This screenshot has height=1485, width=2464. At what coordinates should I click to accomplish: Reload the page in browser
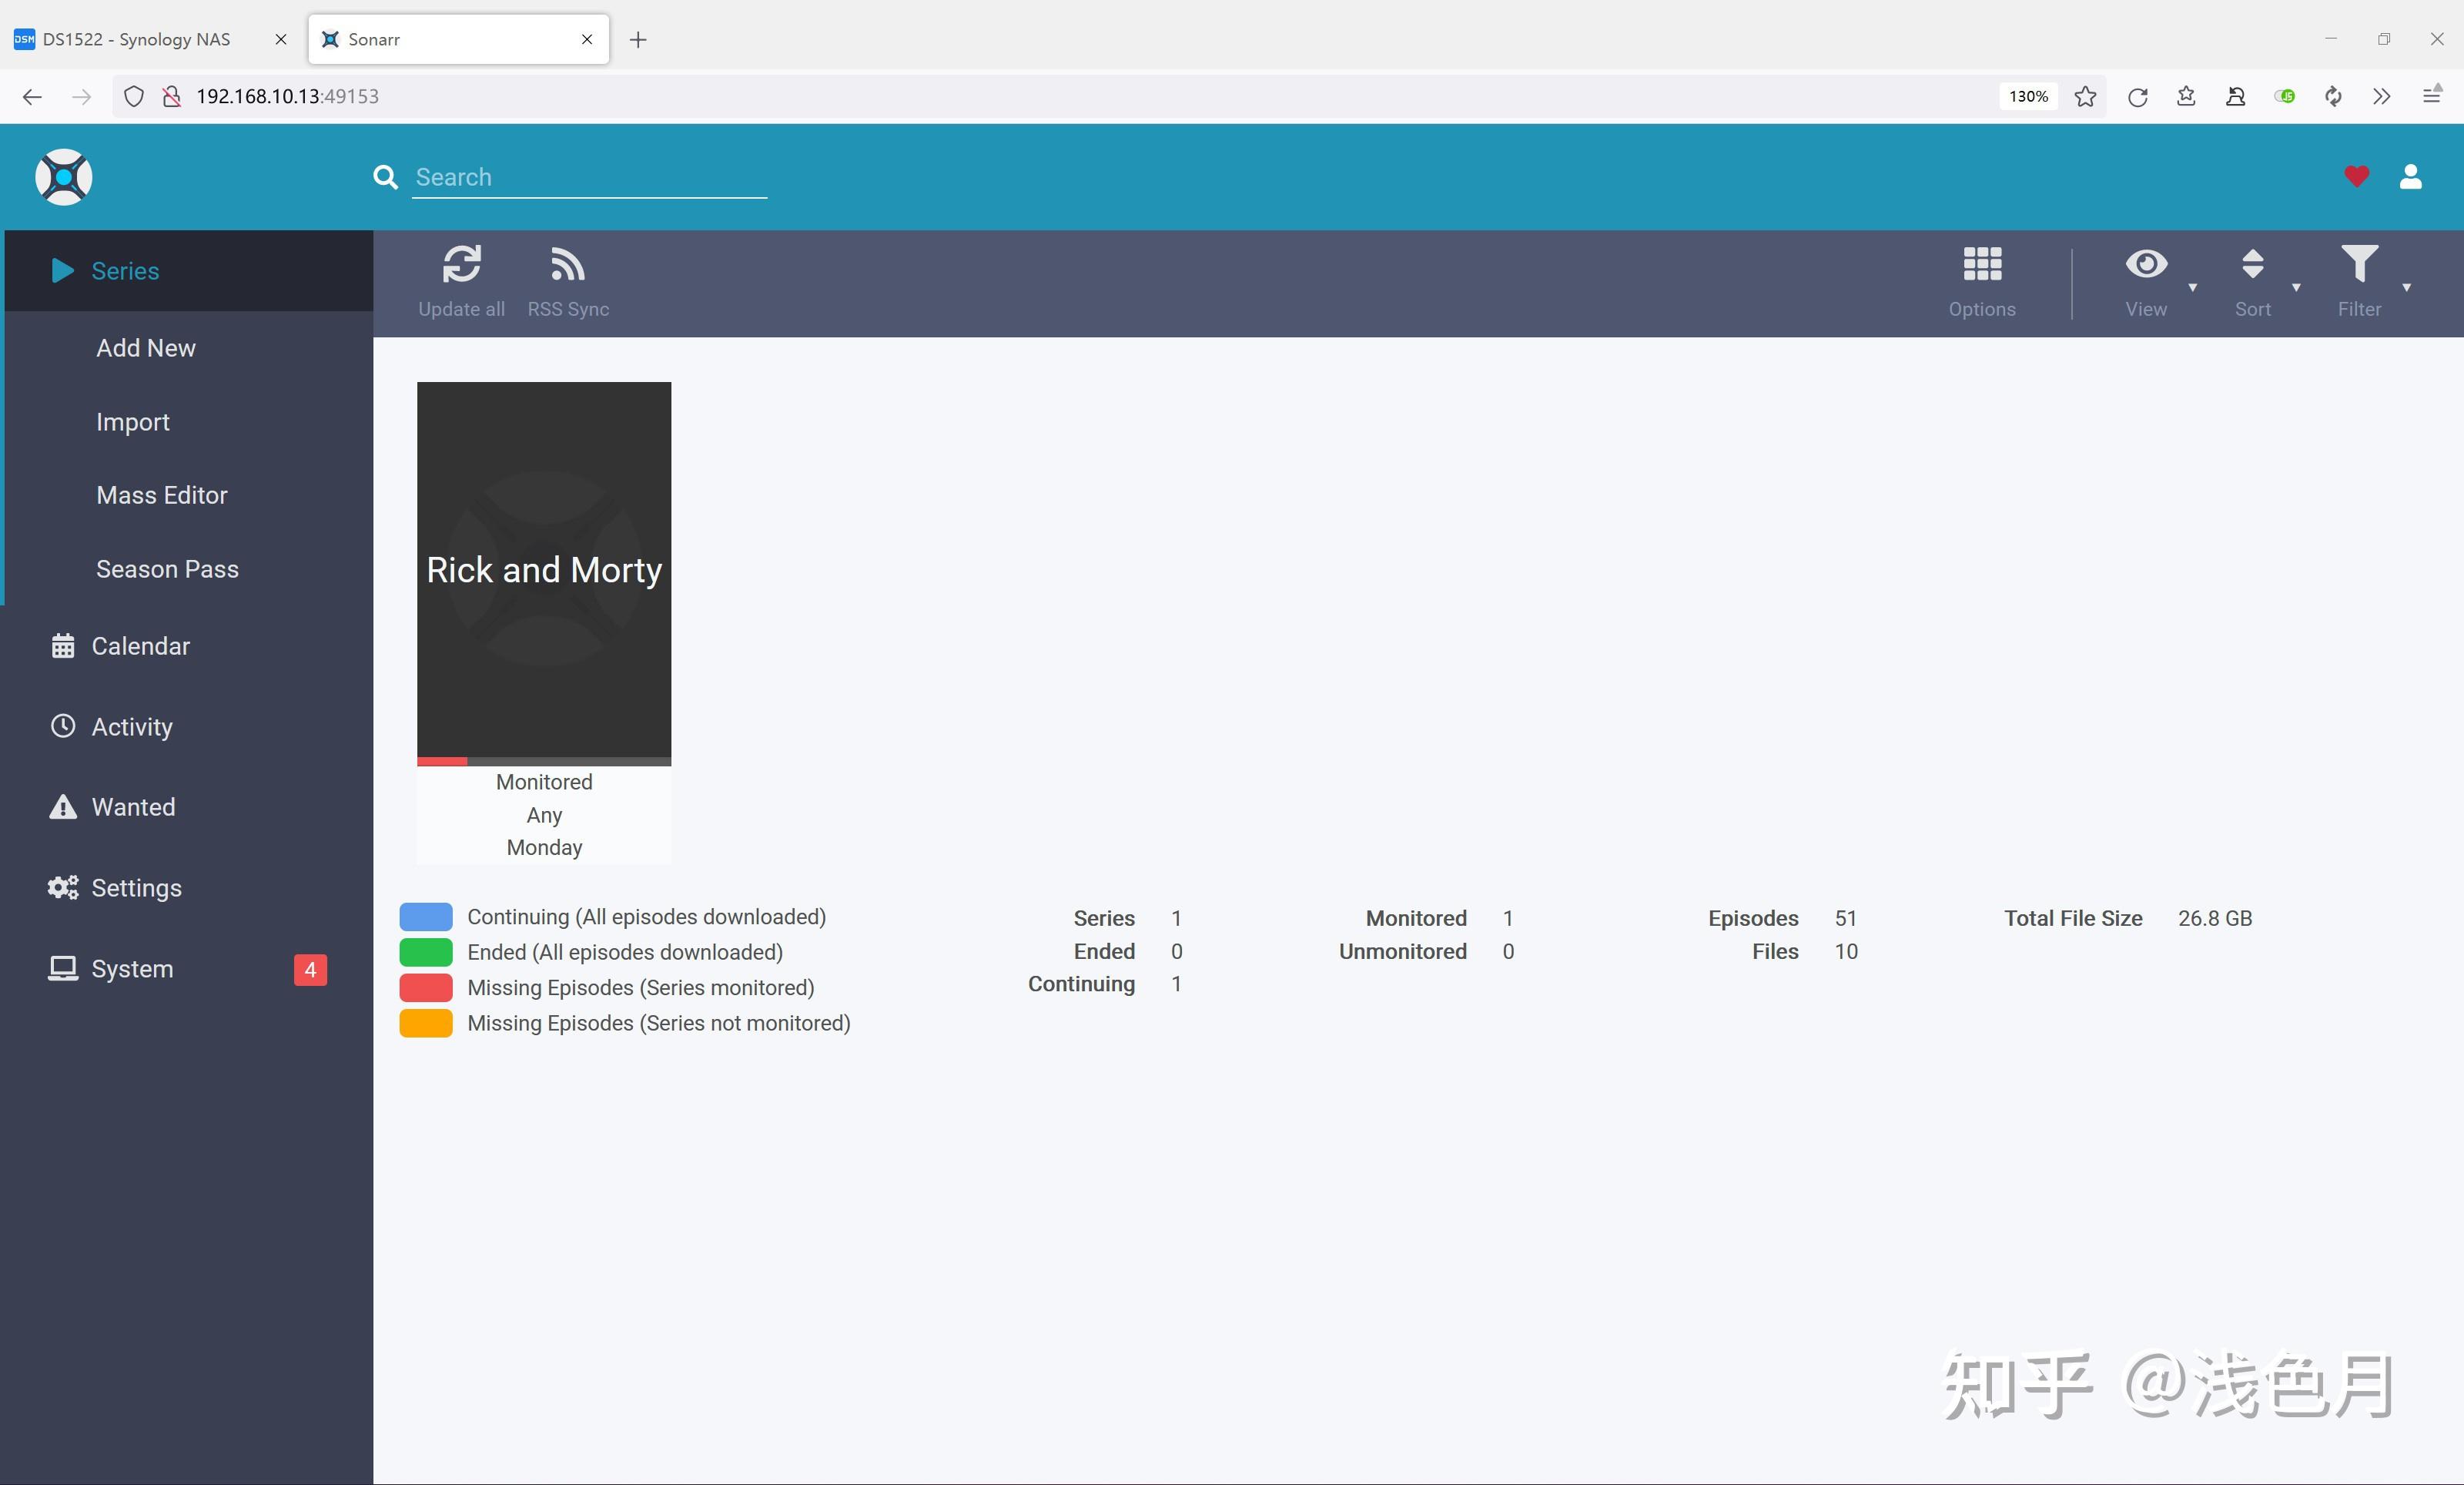(2137, 96)
